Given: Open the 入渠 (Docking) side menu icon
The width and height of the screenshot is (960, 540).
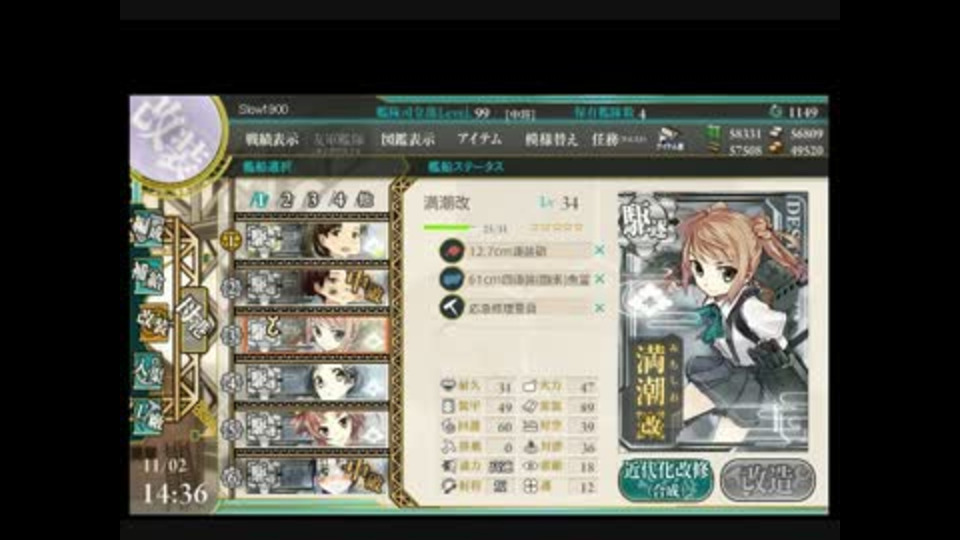Looking at the screenshot, I should [147, 370].
